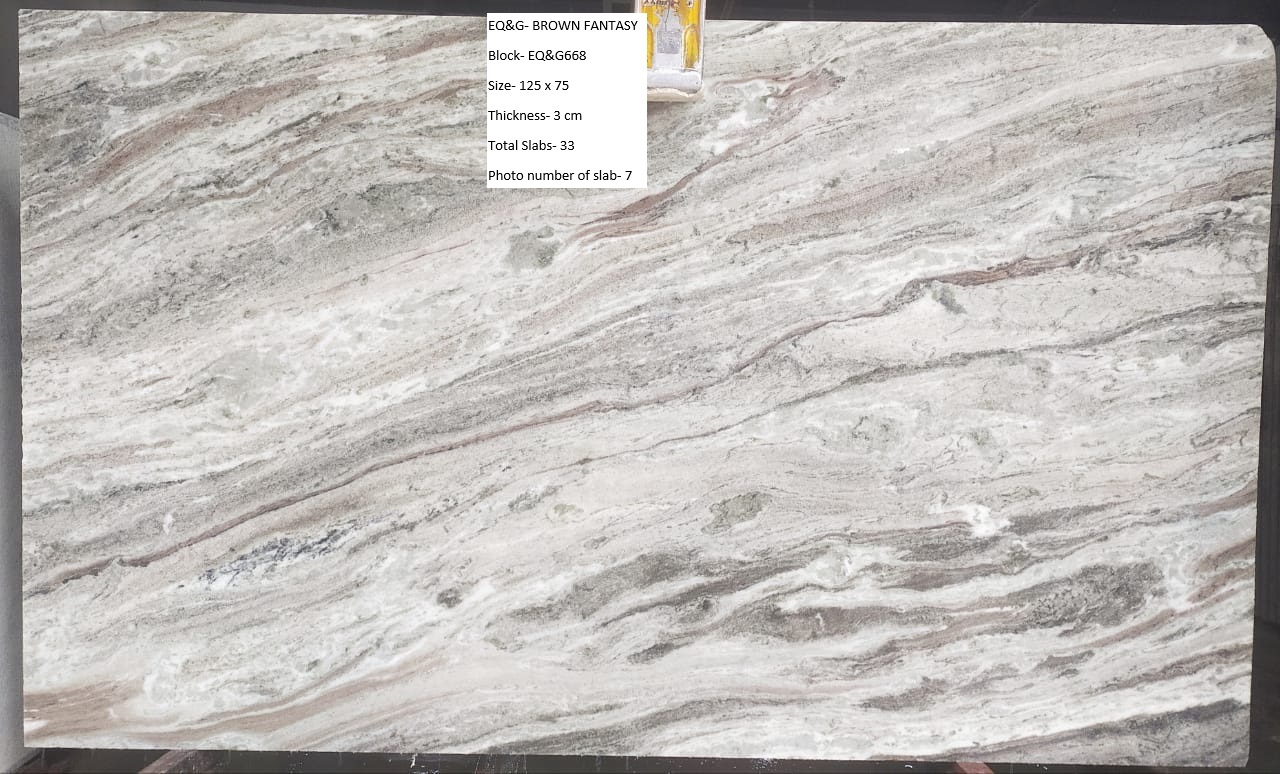Click the bright white quartz patch right of center

968,517
